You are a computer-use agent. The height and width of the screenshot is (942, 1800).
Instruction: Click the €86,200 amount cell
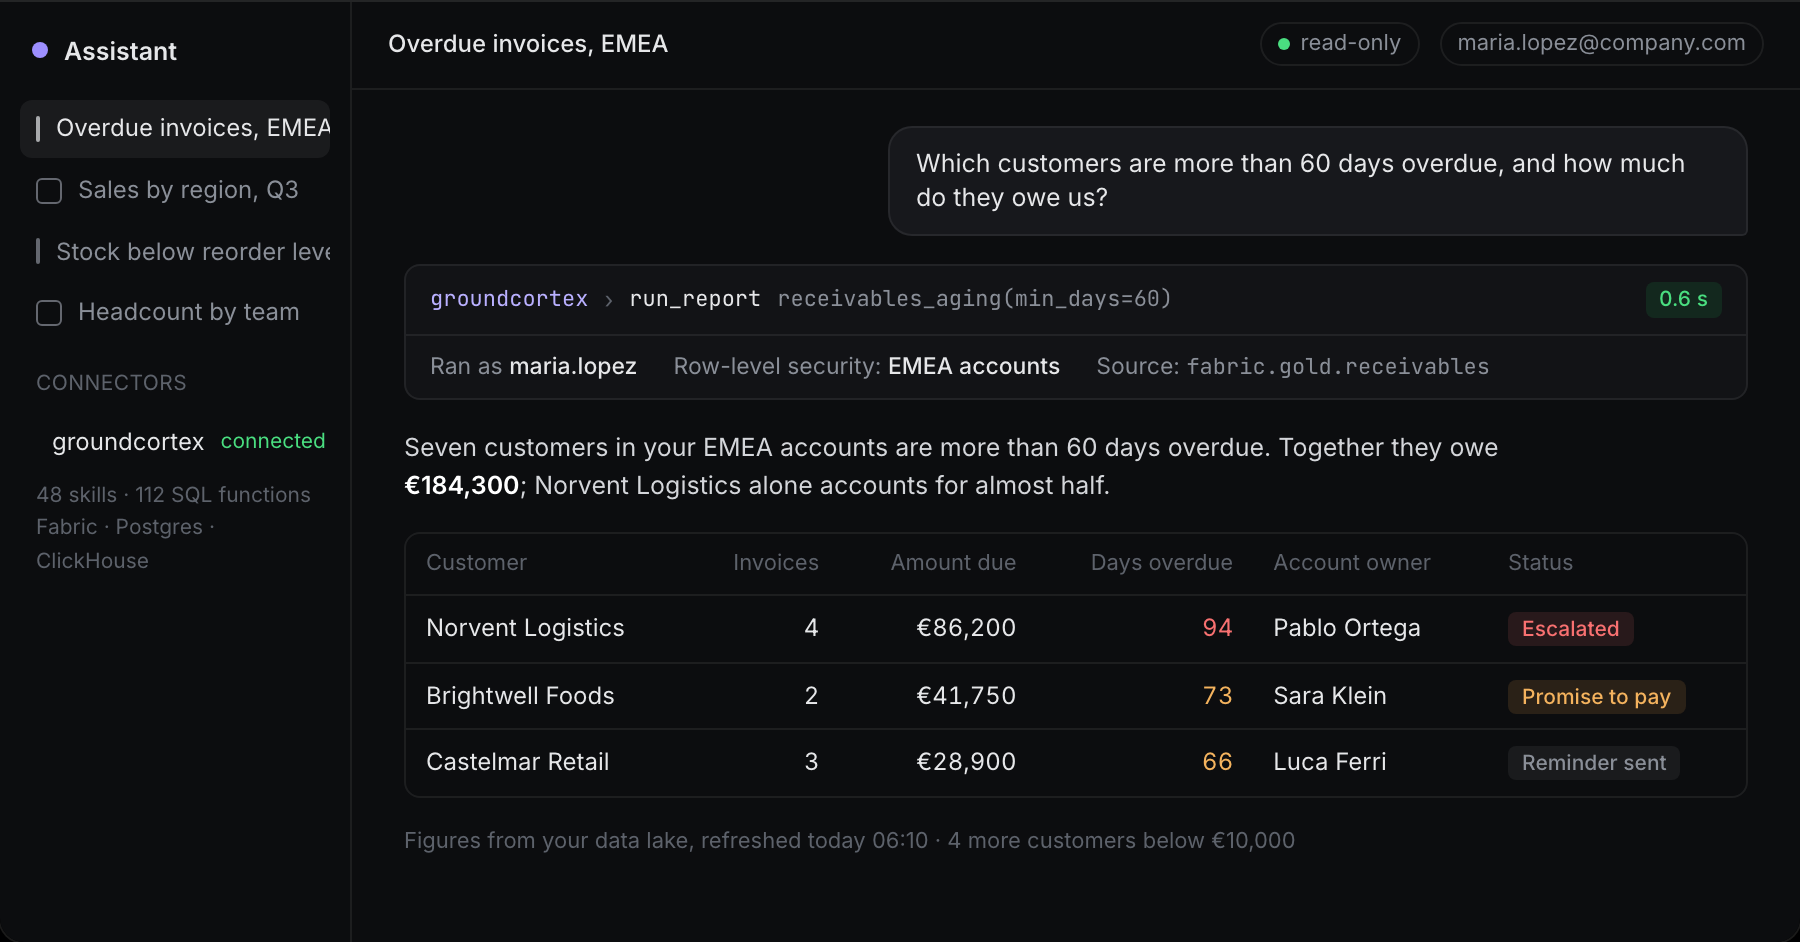pyautogui.click(x=966, y=628)
